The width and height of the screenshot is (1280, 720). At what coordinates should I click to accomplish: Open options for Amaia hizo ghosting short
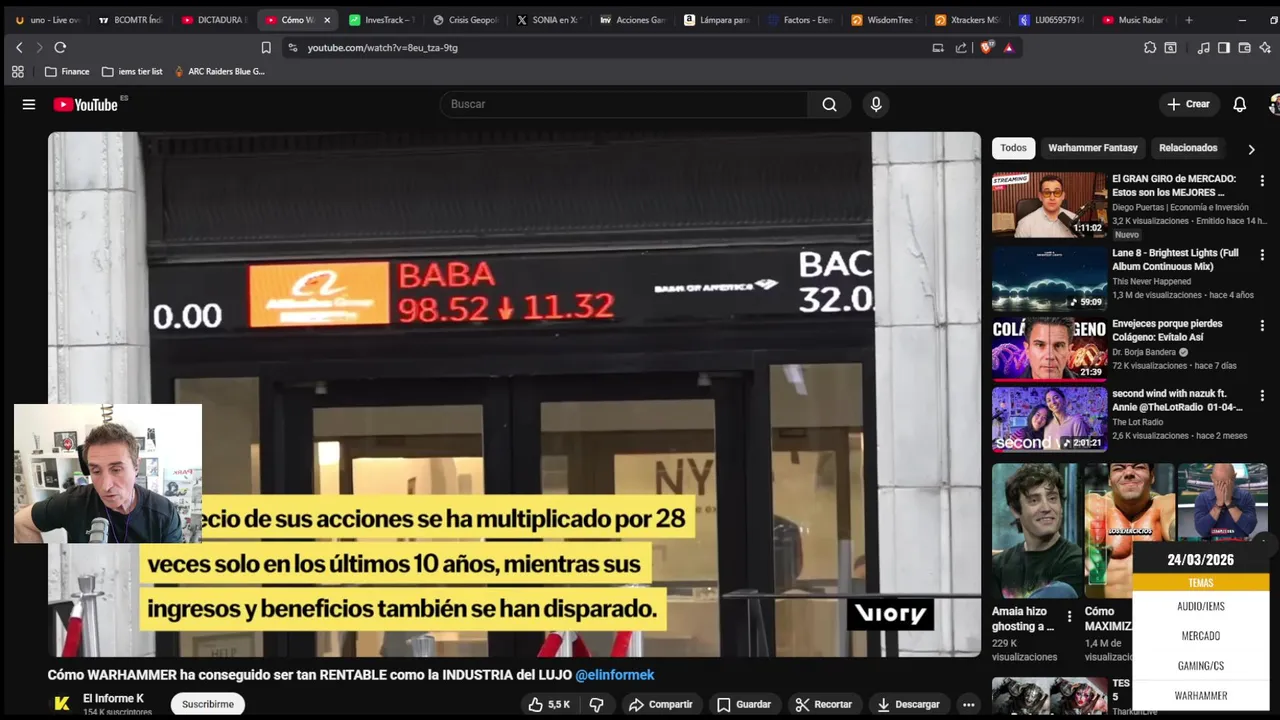coord(1069,617)
